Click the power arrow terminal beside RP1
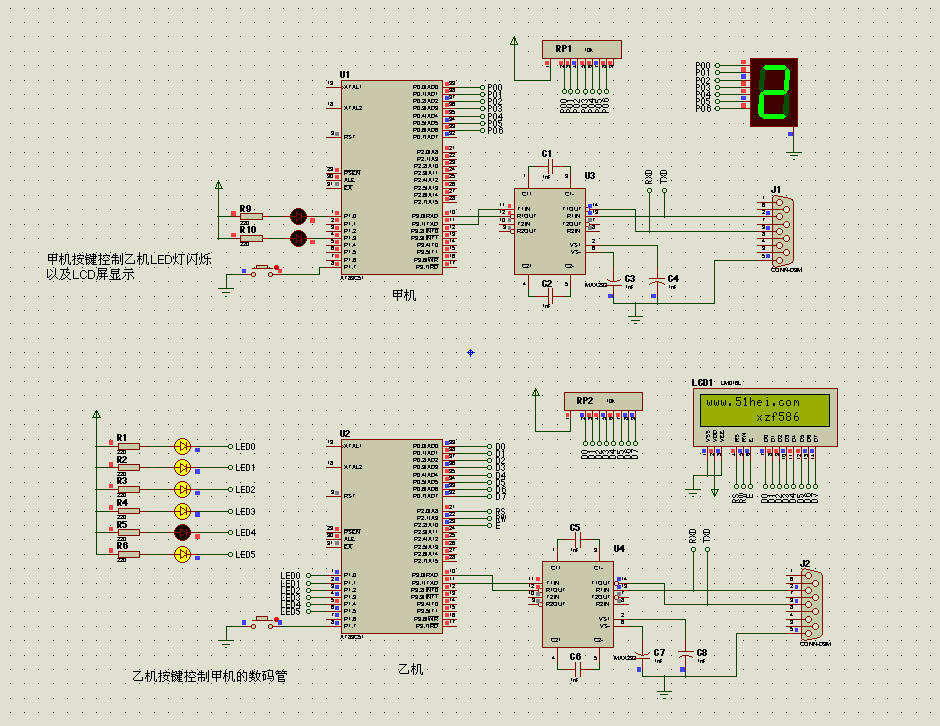940x726 pixels. coord(514,41)
